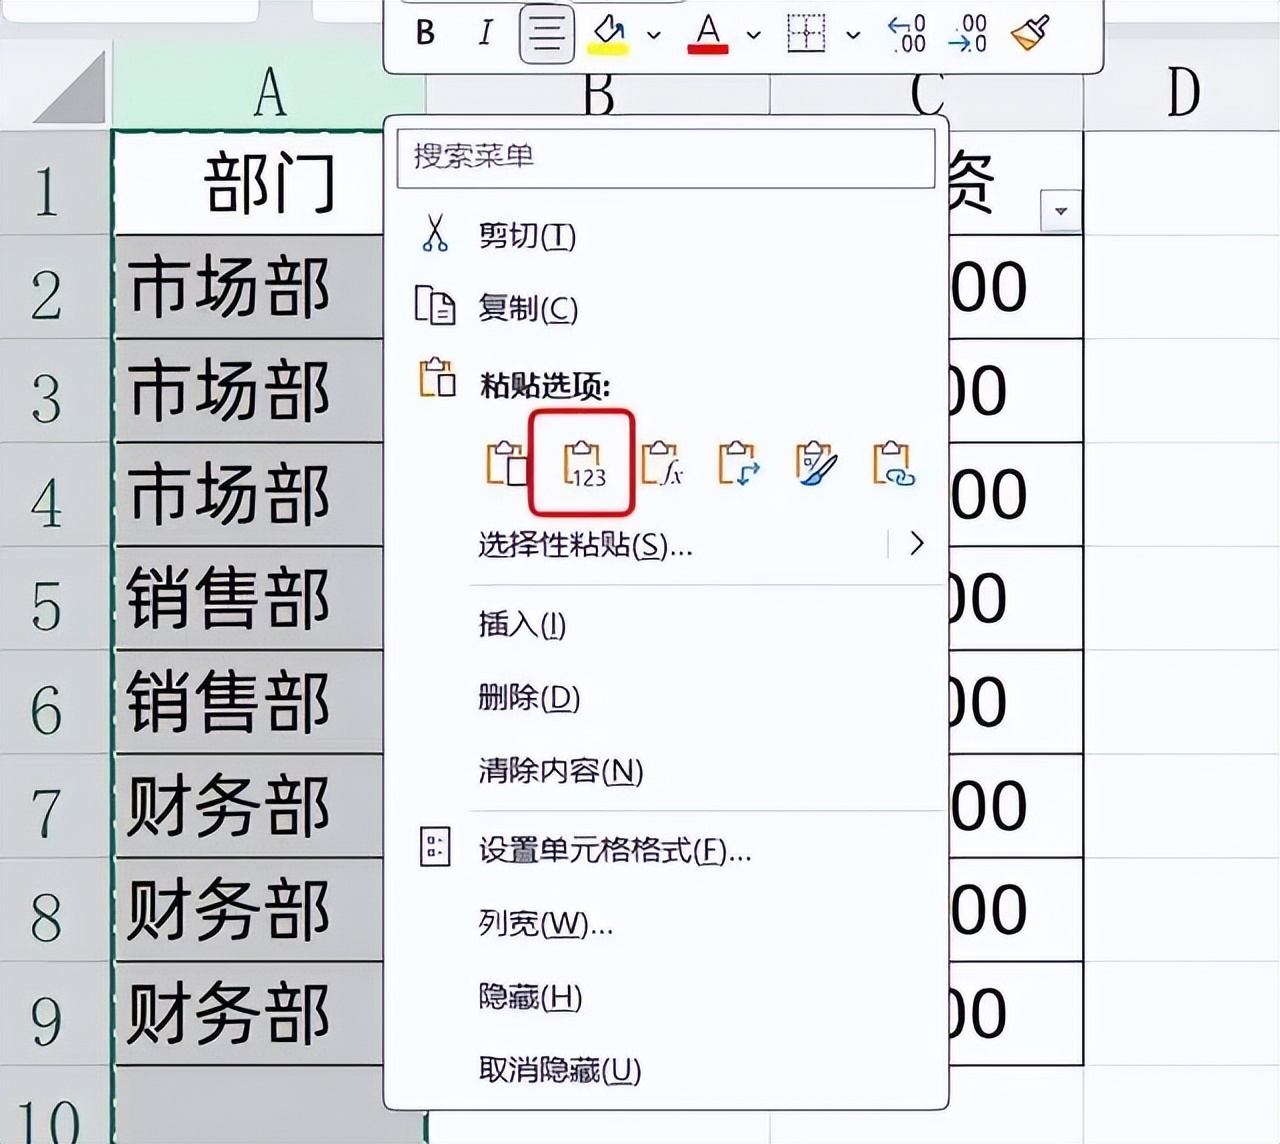Select row 5 header
This screenshot has height=1144, width=1280.
tap(55, 600)
